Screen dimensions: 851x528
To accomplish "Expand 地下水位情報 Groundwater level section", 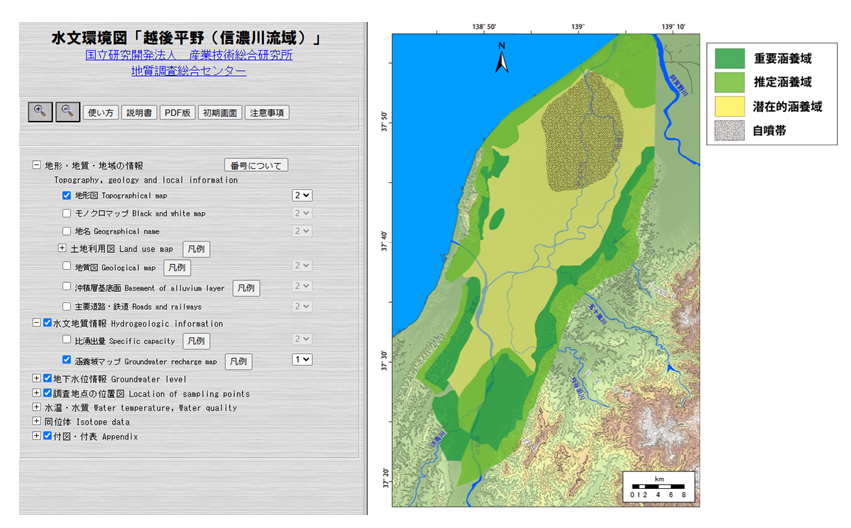I will [x=36, y=378].
